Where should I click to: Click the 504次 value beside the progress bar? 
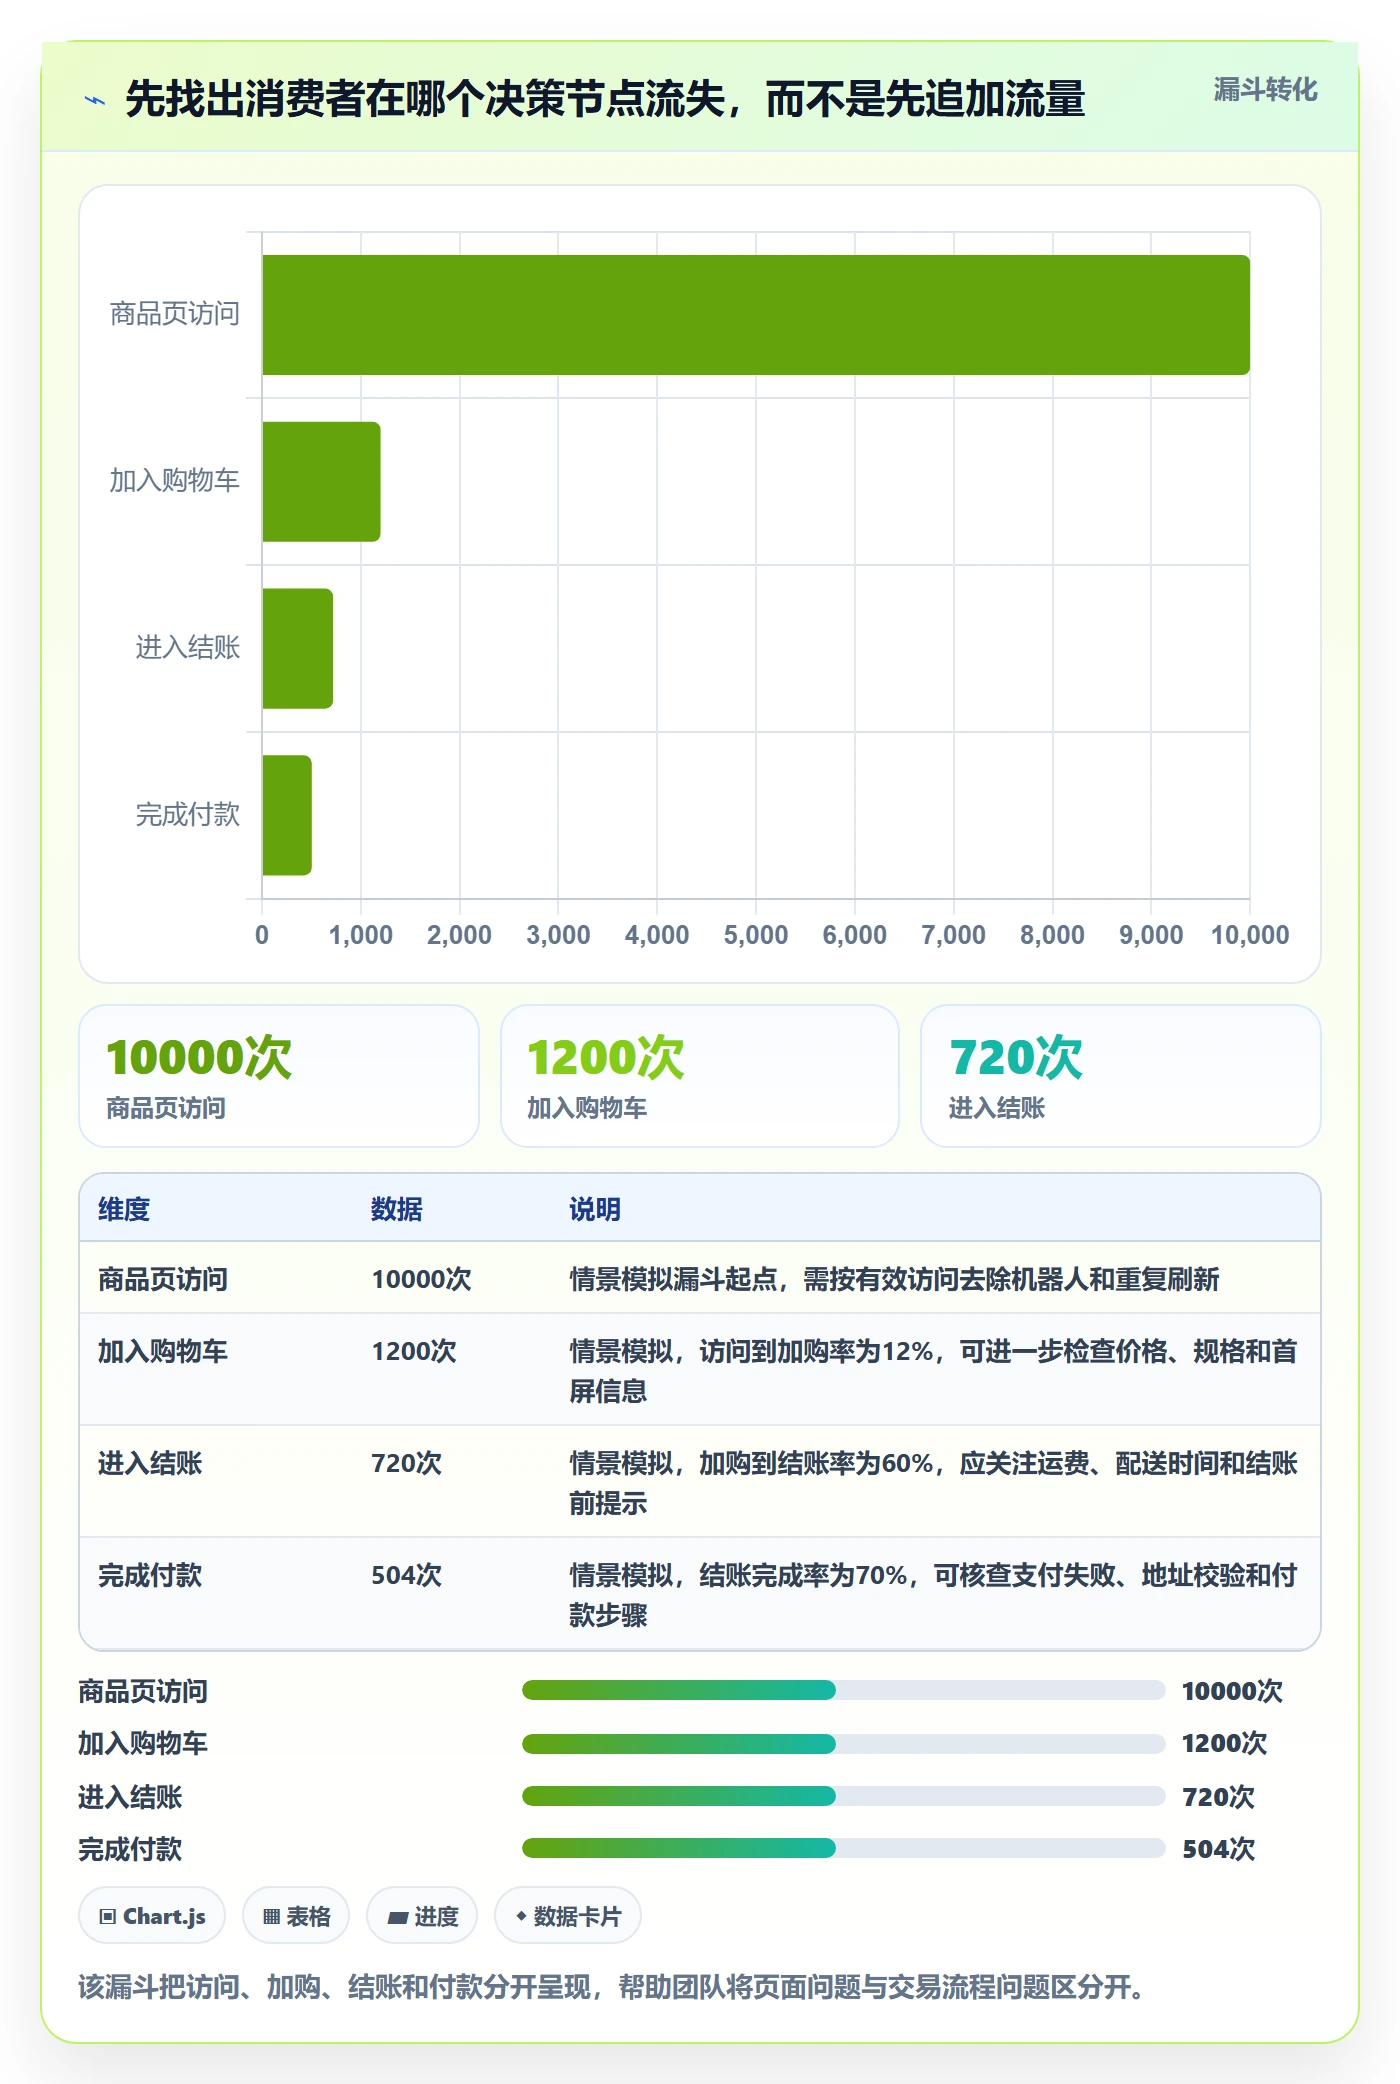coord(1218,1849)
